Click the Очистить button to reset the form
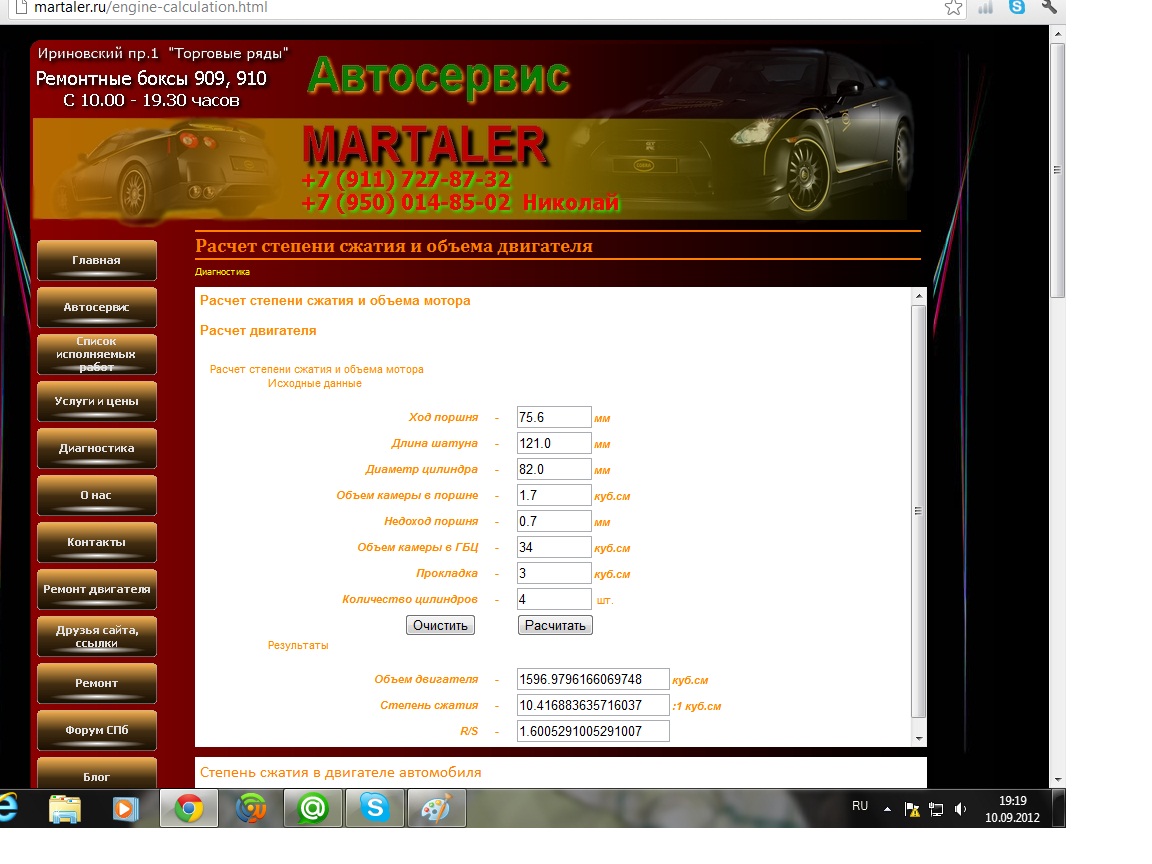The image size is (1152, 864). (x=440, y=625)
